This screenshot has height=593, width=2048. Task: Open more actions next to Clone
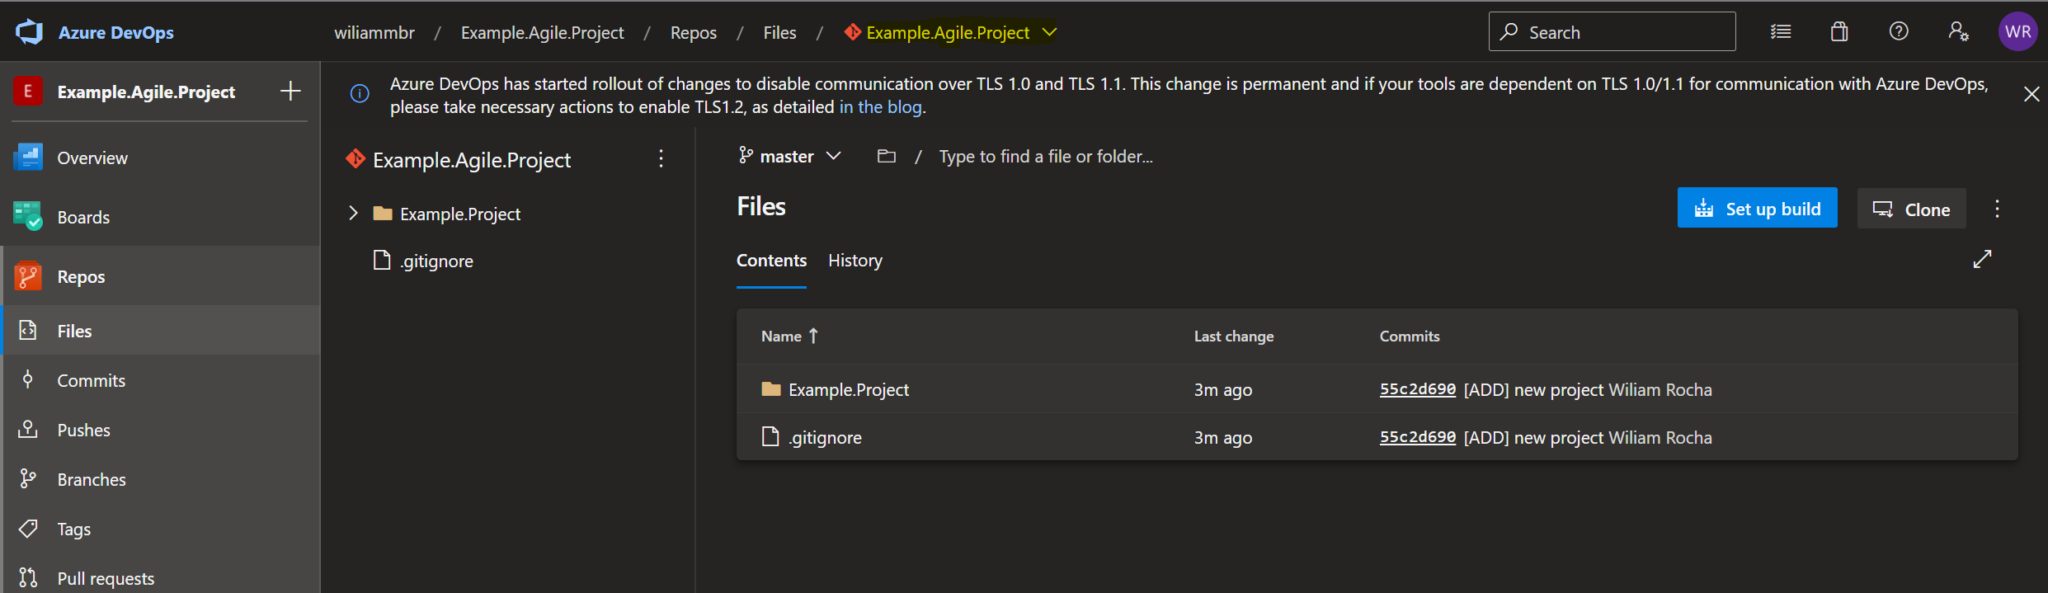click(1997, 208)
